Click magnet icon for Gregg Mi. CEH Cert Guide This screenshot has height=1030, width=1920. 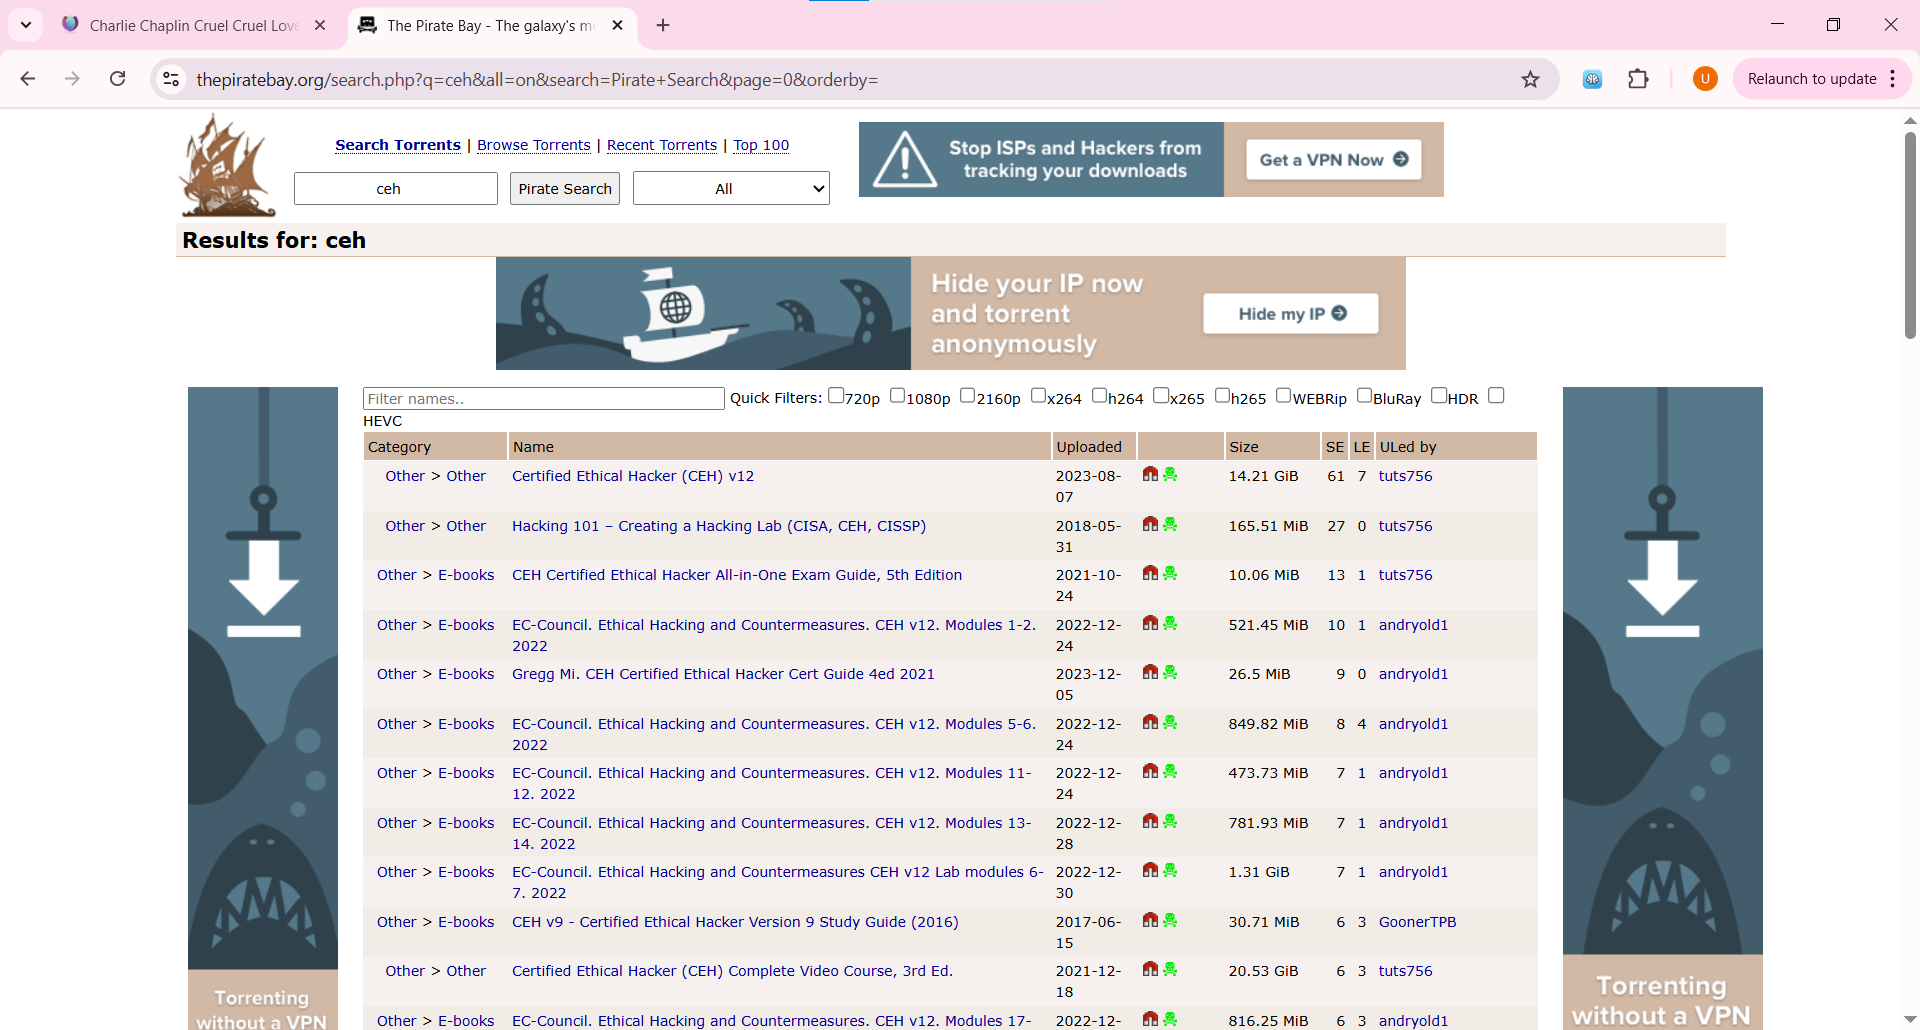pyautogui.click(x=1150, y=672)
